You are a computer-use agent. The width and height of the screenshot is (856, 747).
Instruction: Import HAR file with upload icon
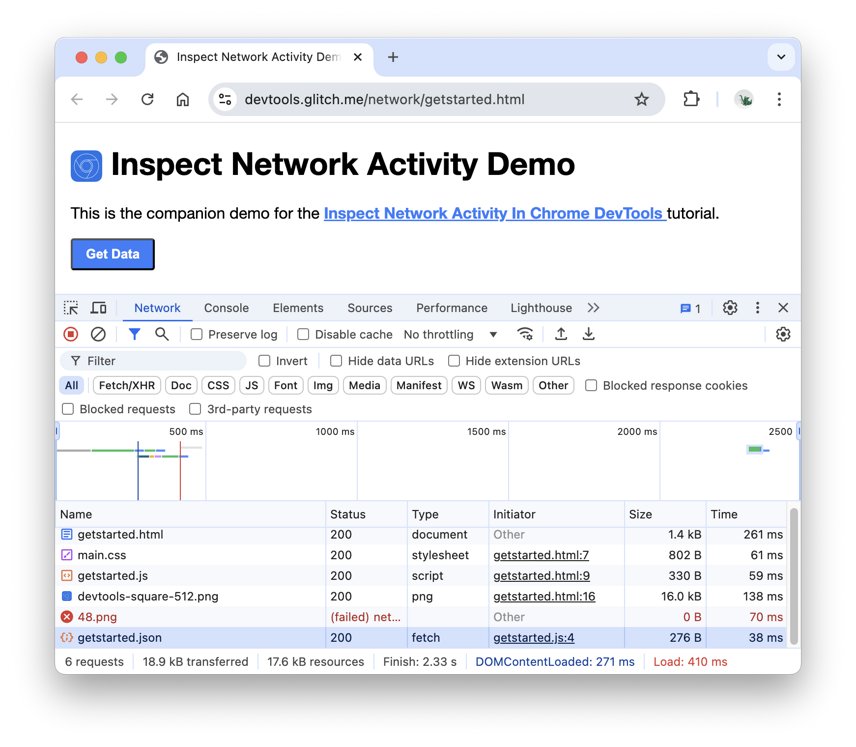(x=561, y=334)
